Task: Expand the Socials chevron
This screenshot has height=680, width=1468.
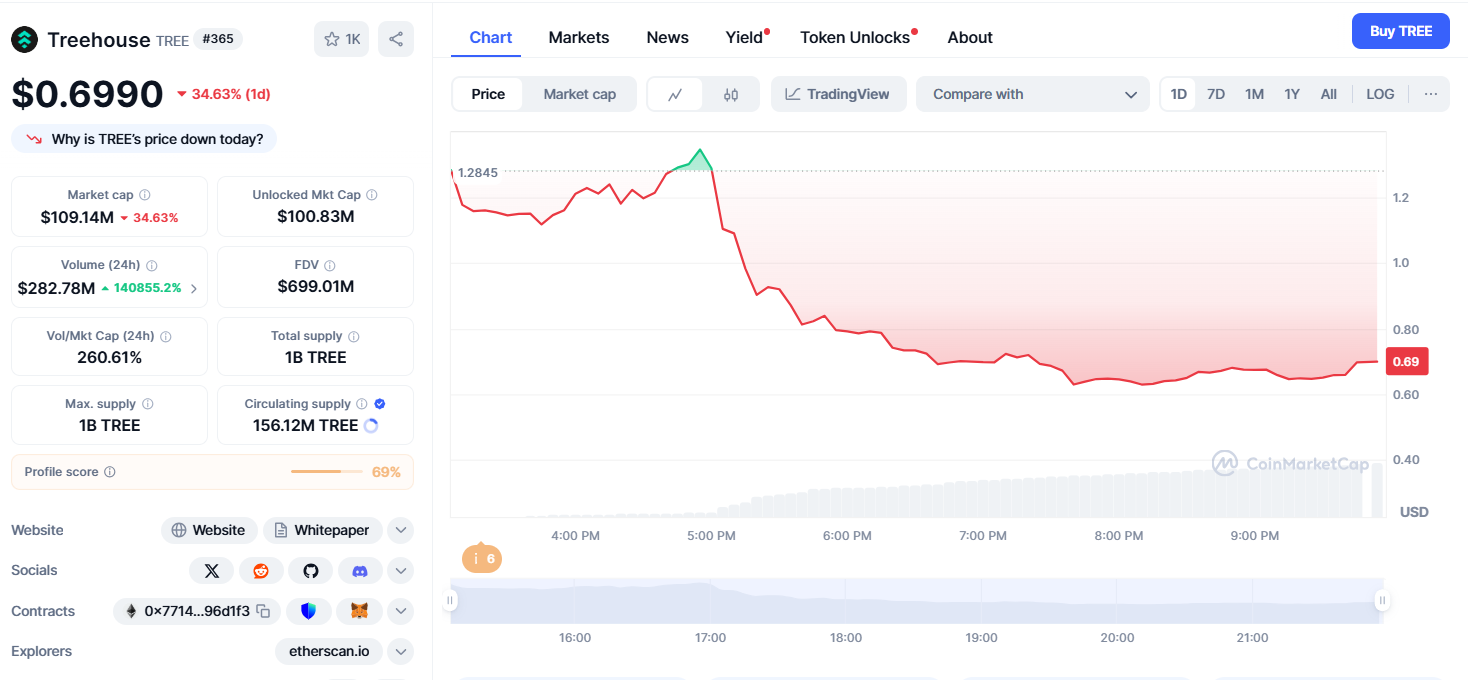Action: (400, 571)
